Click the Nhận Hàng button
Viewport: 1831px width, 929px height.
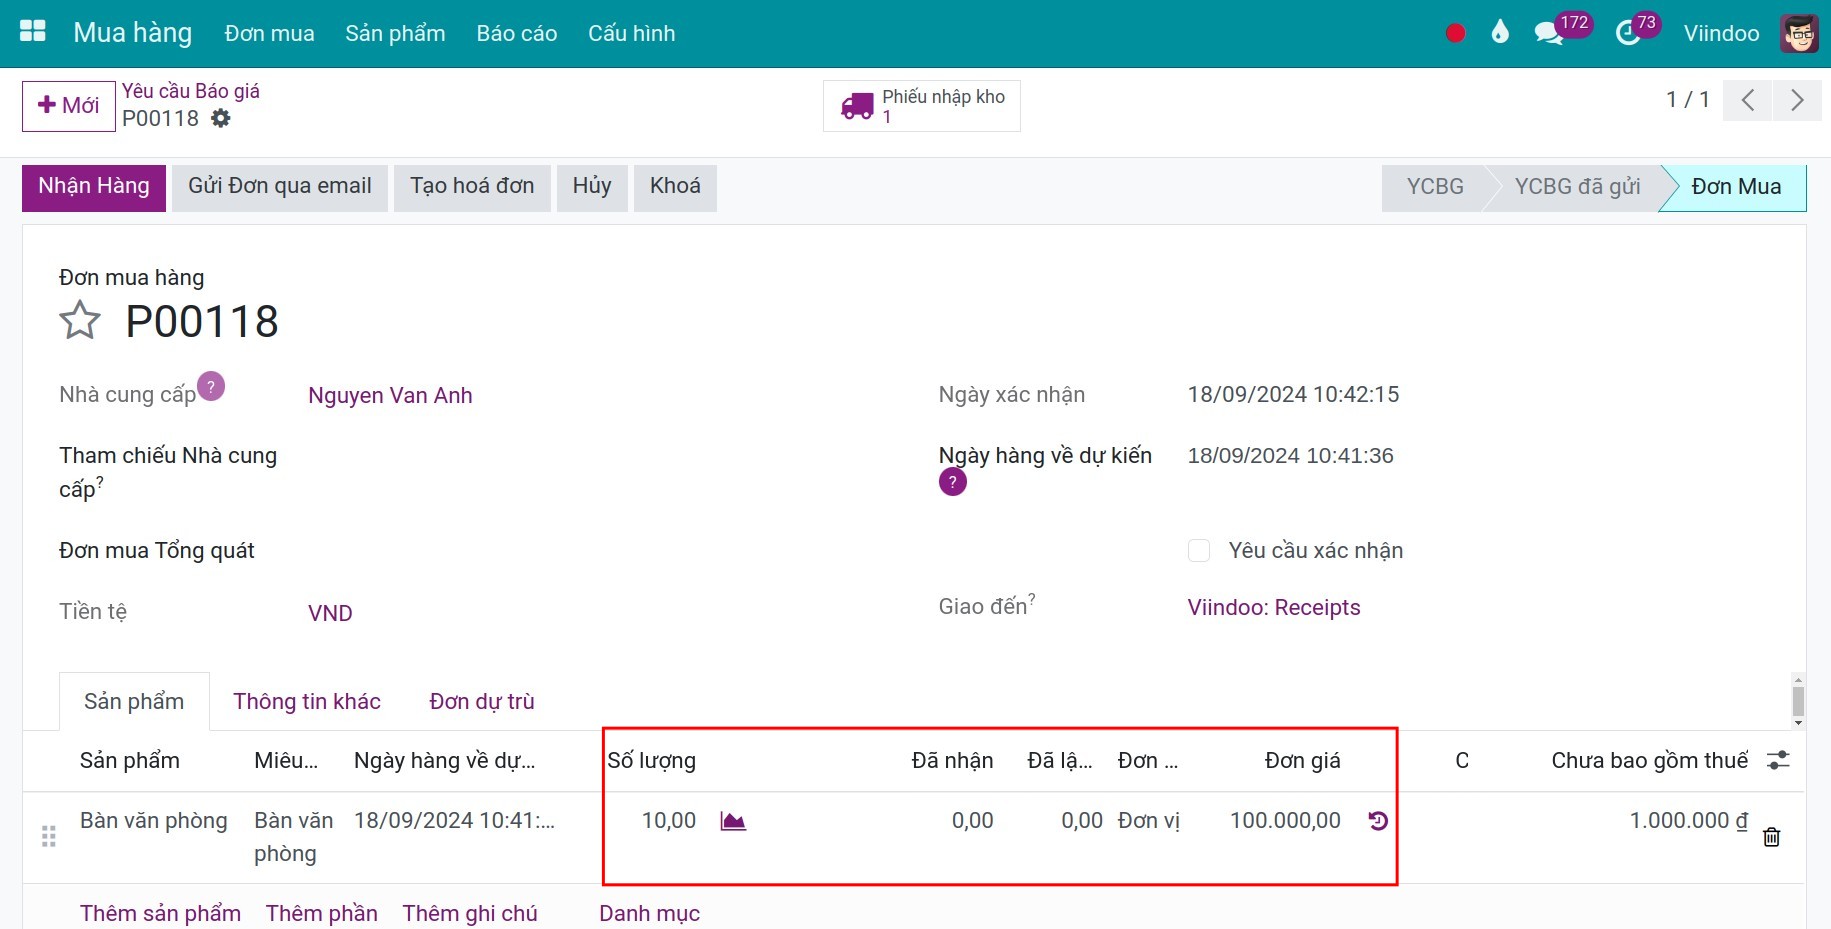(x=94, y=187)
